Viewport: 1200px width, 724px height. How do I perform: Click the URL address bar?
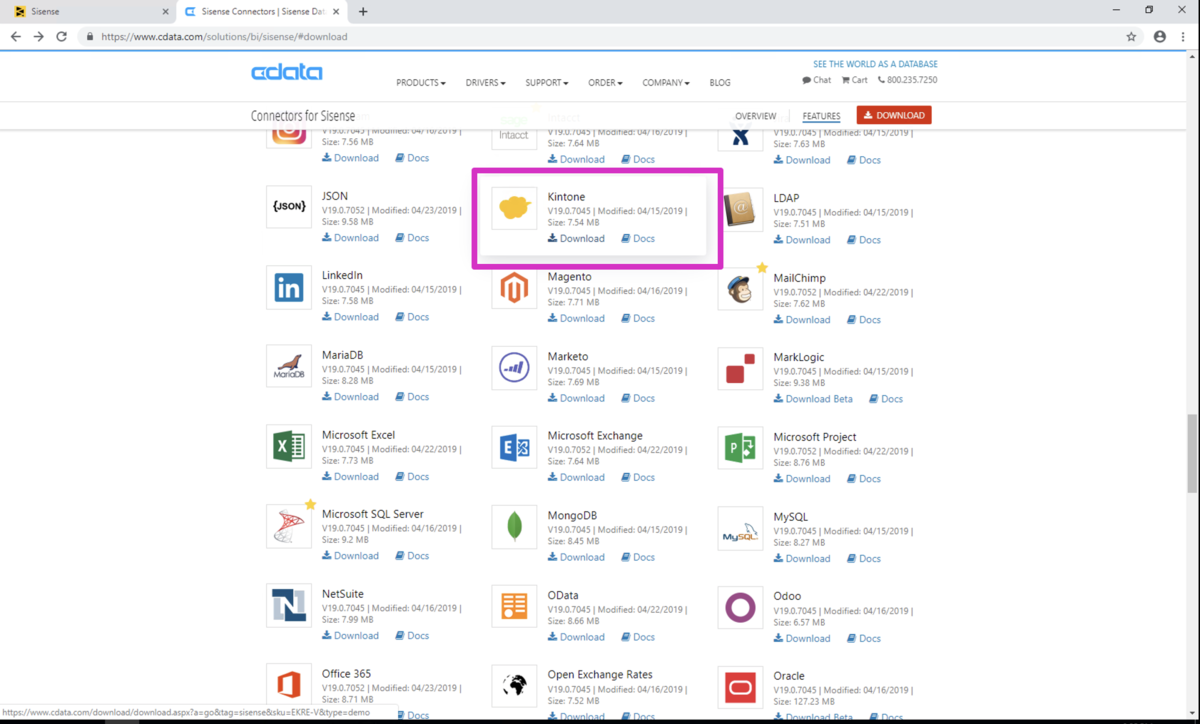tap(600, 37)
